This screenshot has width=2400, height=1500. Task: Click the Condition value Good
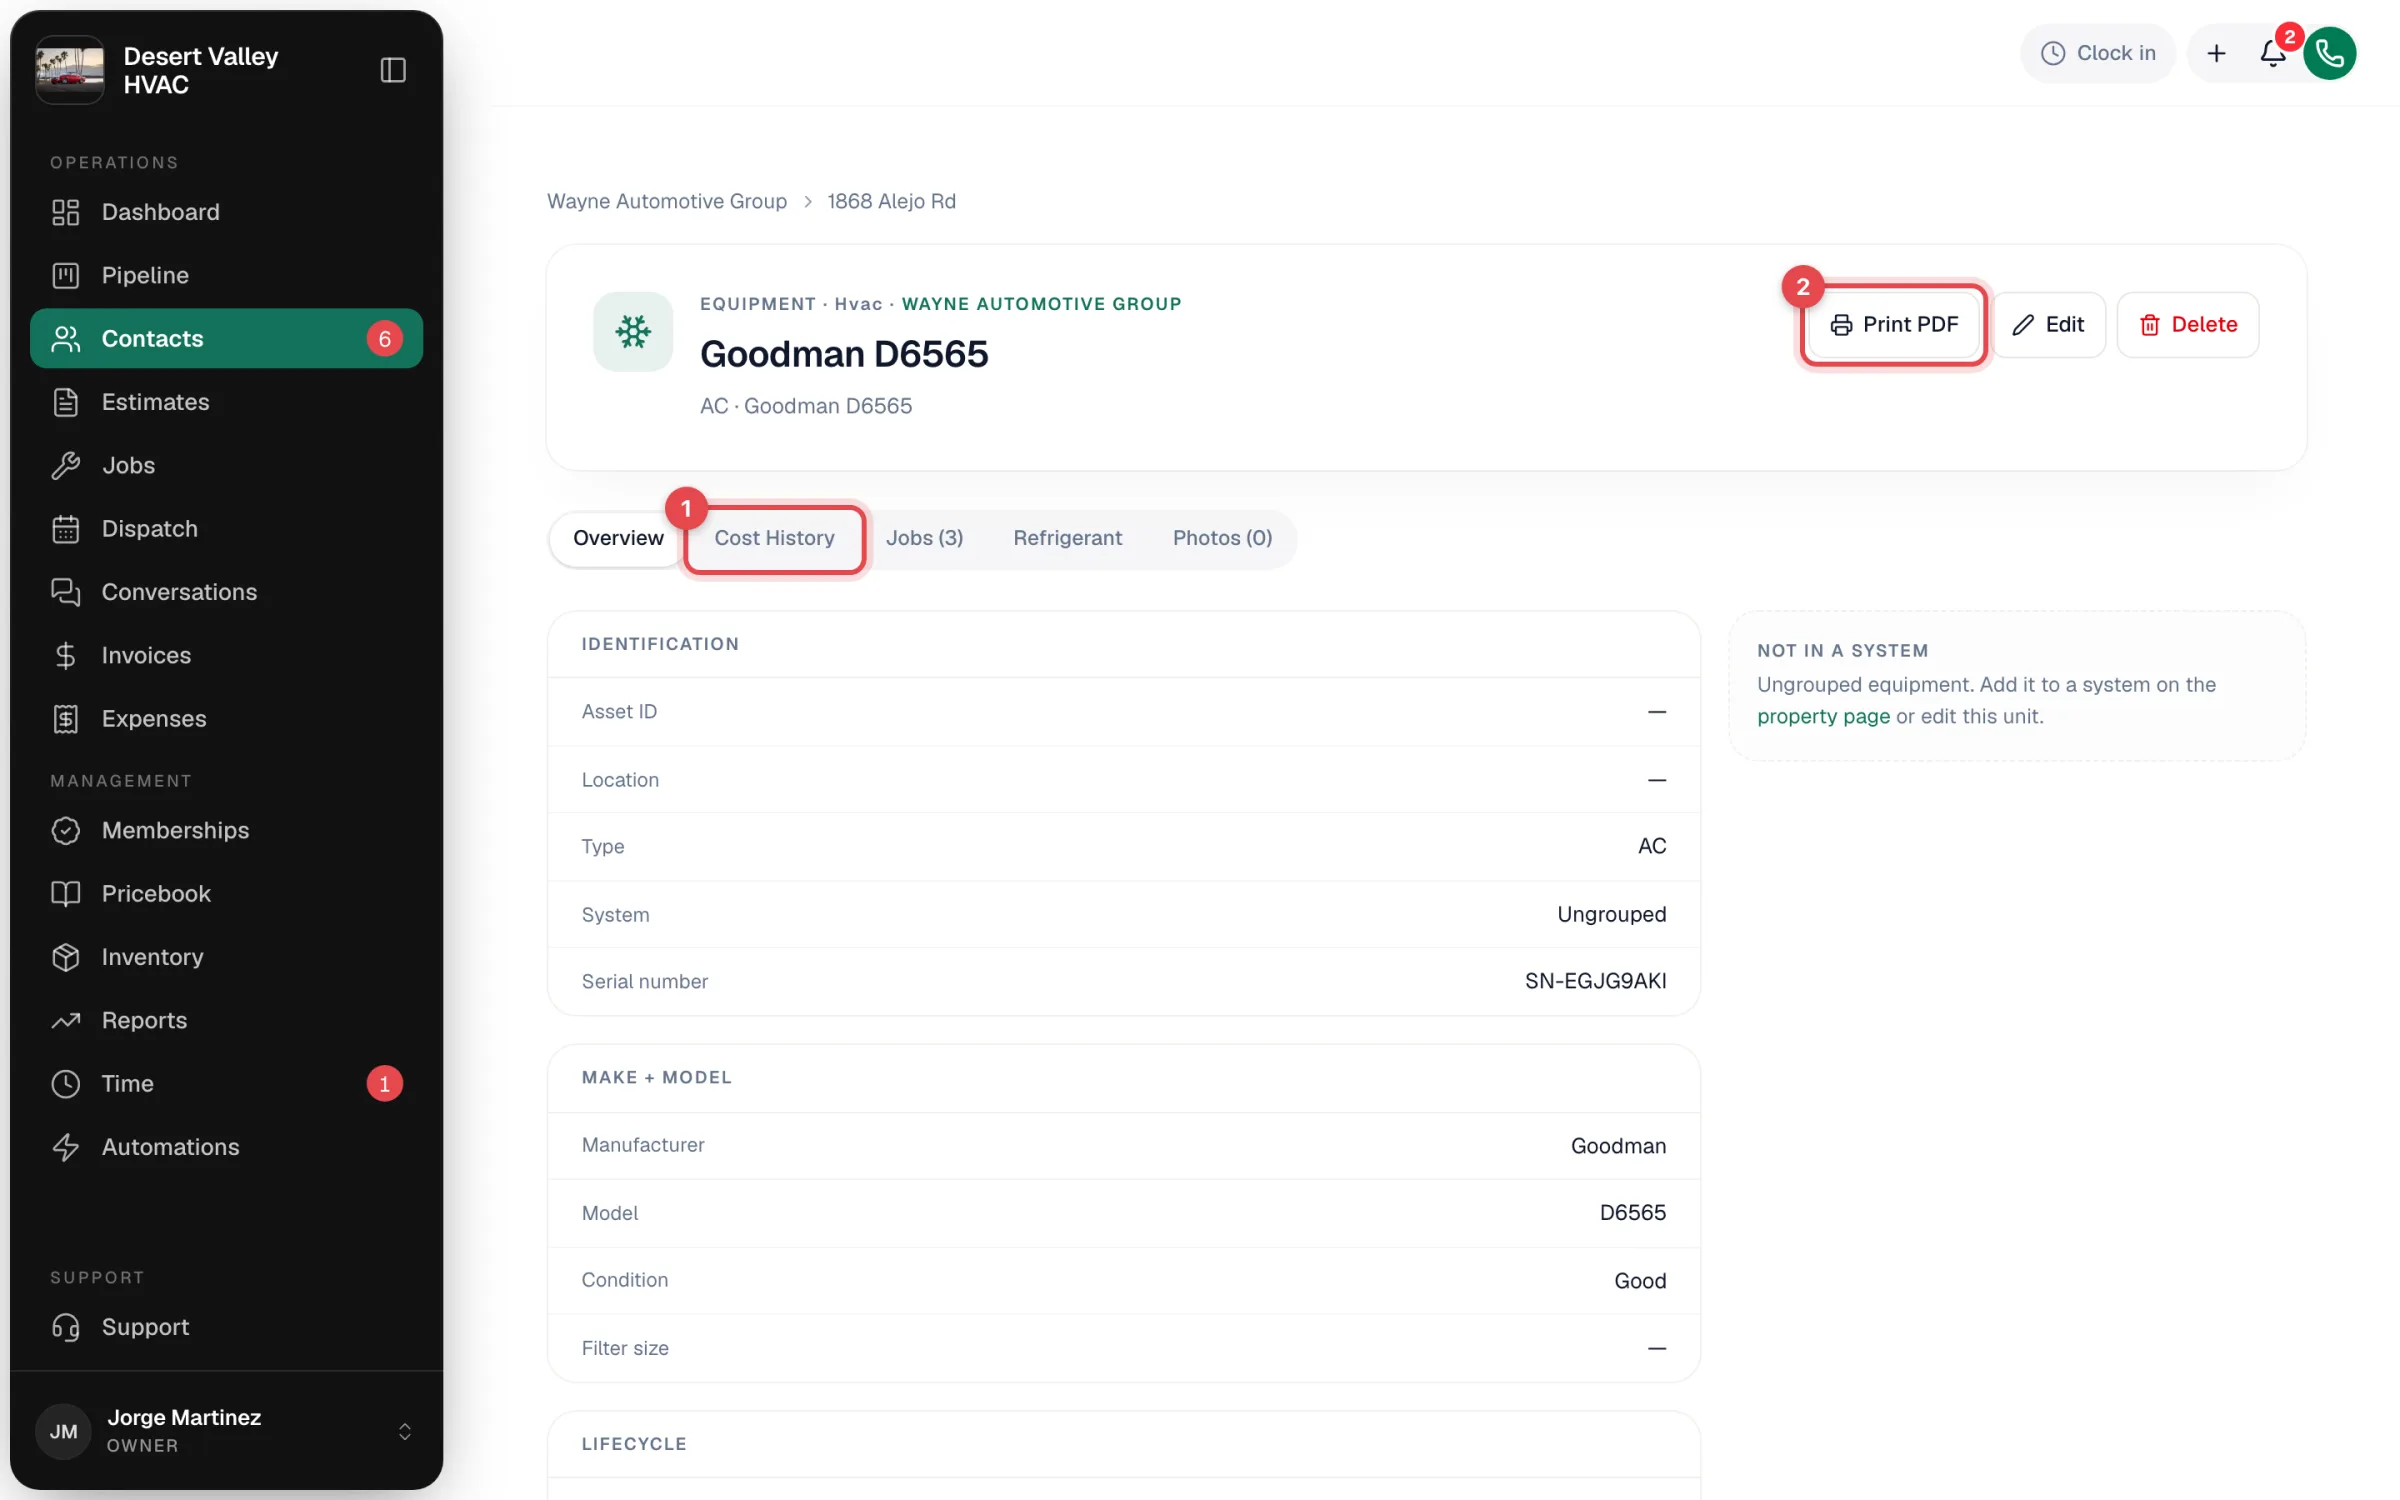(x=1640, y=1281)
